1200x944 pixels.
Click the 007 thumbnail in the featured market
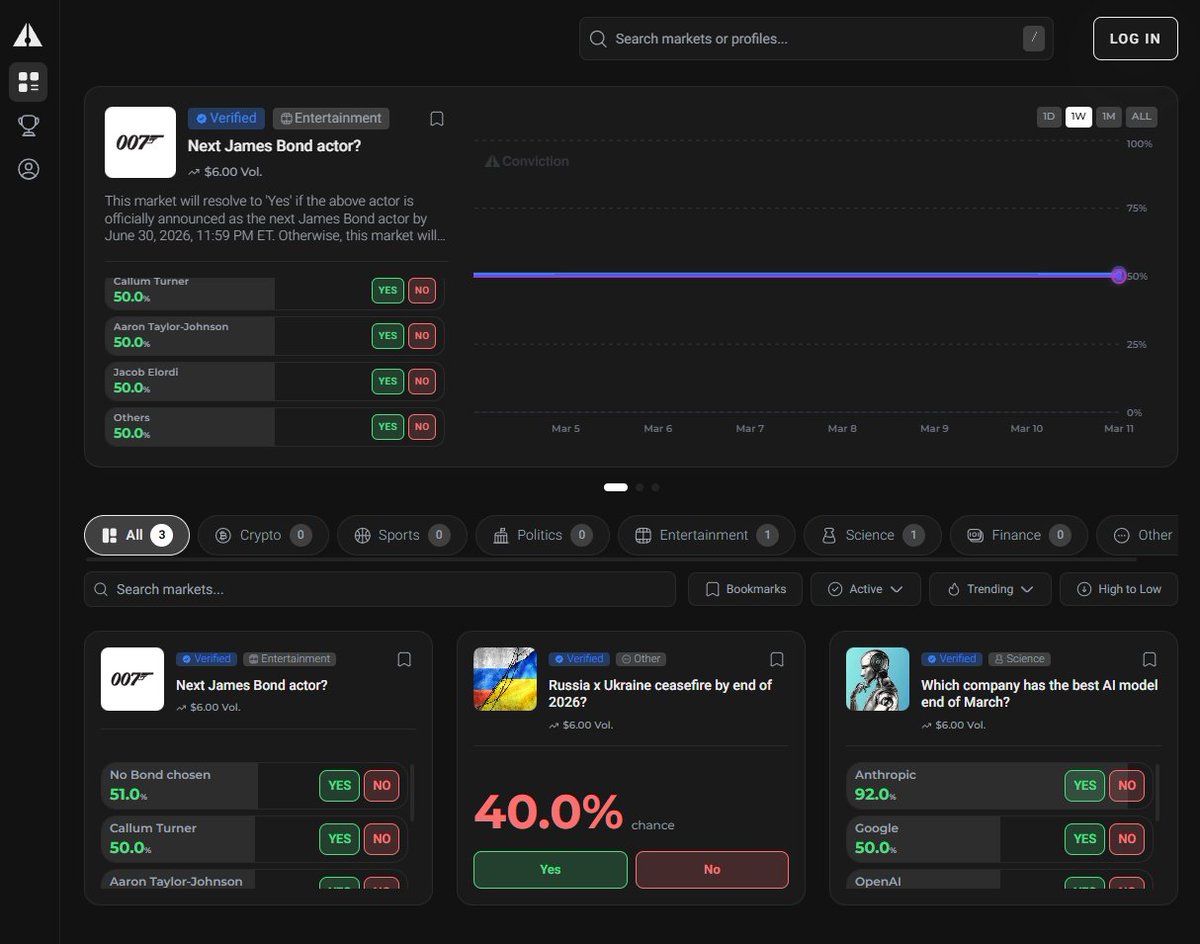[x=140, y=142]
